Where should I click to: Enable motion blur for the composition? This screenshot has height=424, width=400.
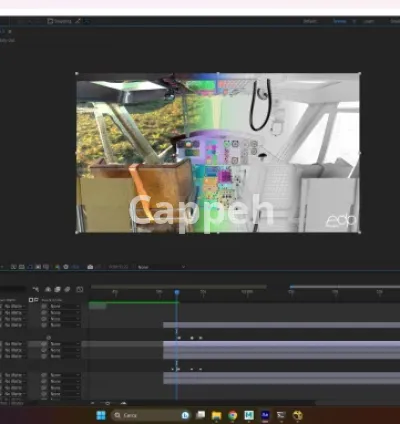tap(67, 289)
